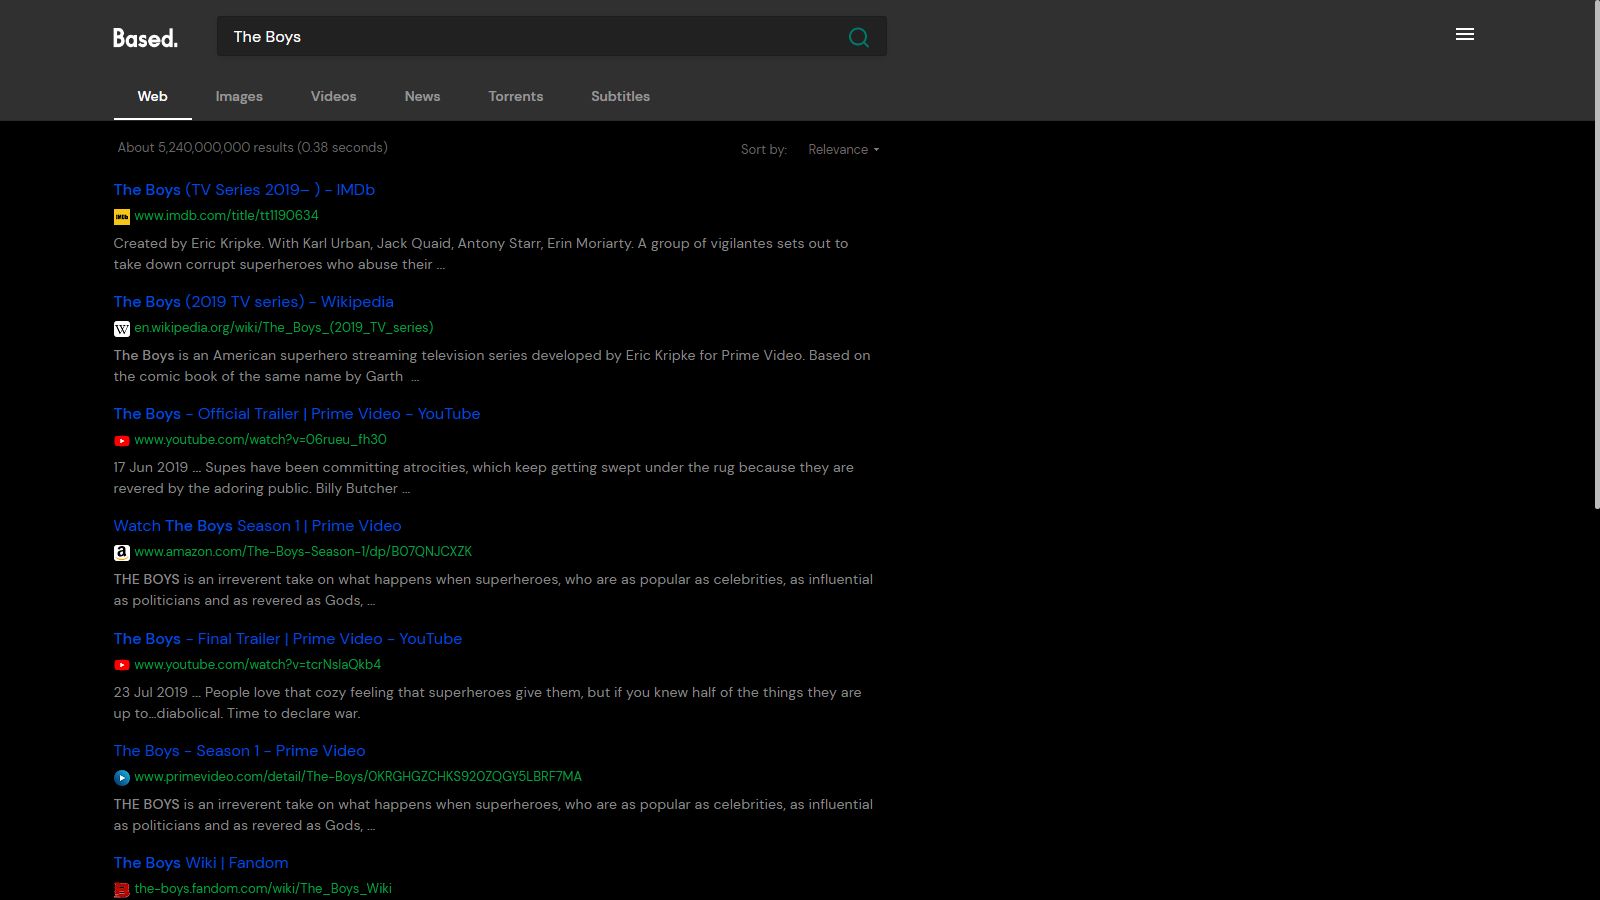1600x900 pixels.
Task: Click youtube.com URL ending O6rueu_fh30
Action: [260, 440]
